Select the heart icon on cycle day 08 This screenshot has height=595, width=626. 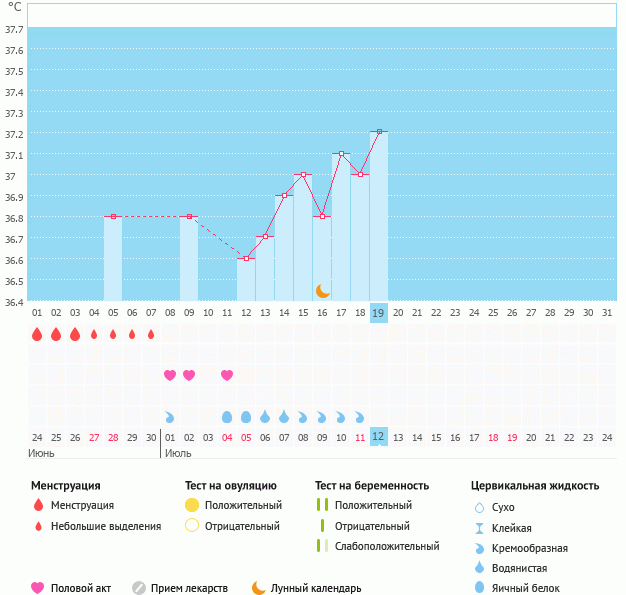170,375
